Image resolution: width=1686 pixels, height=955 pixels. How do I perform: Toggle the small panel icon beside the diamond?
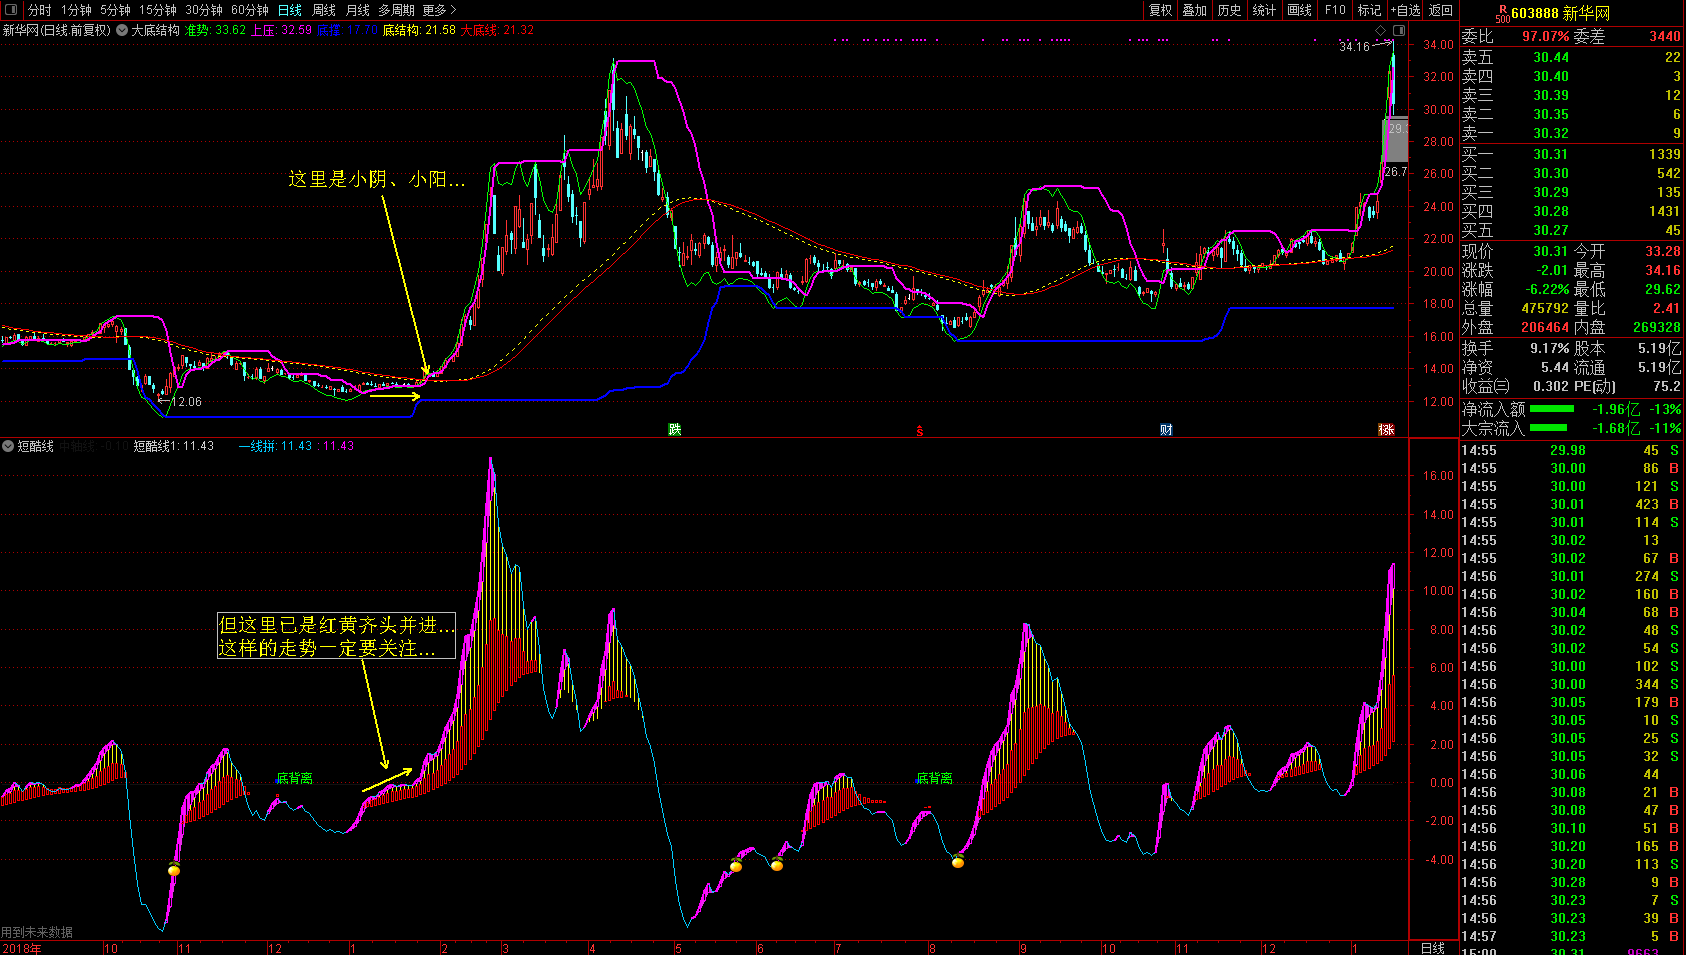click(1399, 31)
